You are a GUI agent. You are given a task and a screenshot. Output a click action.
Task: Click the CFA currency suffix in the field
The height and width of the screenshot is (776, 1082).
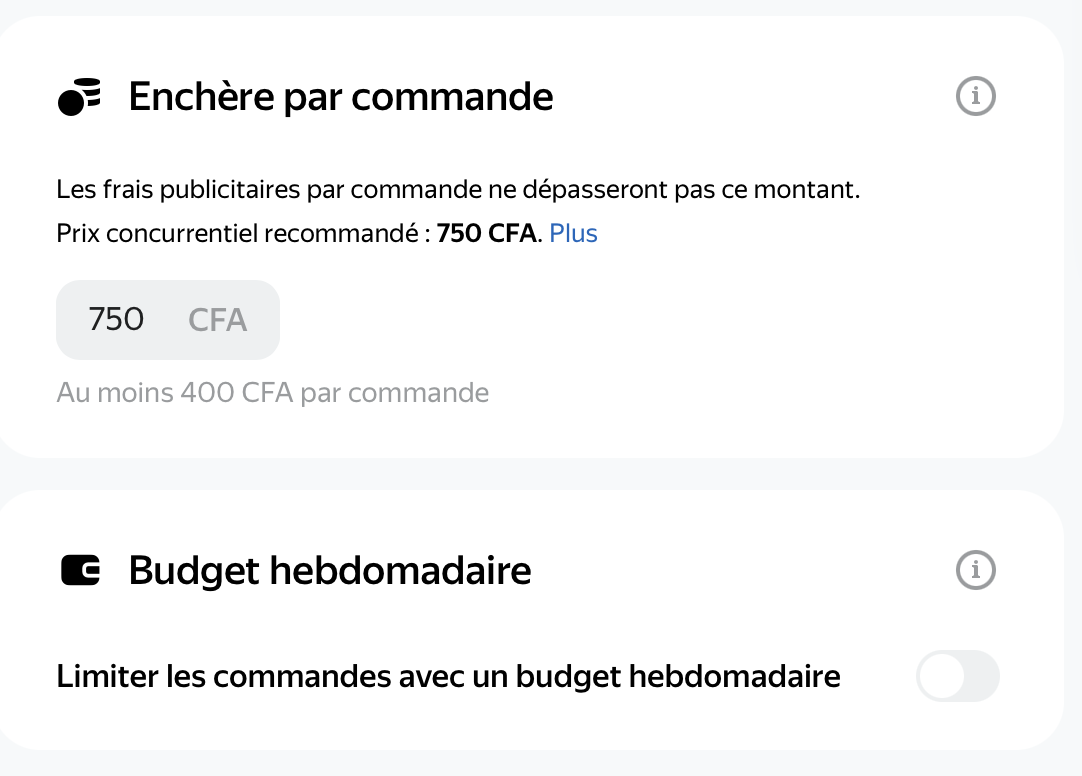coord(217,320)
